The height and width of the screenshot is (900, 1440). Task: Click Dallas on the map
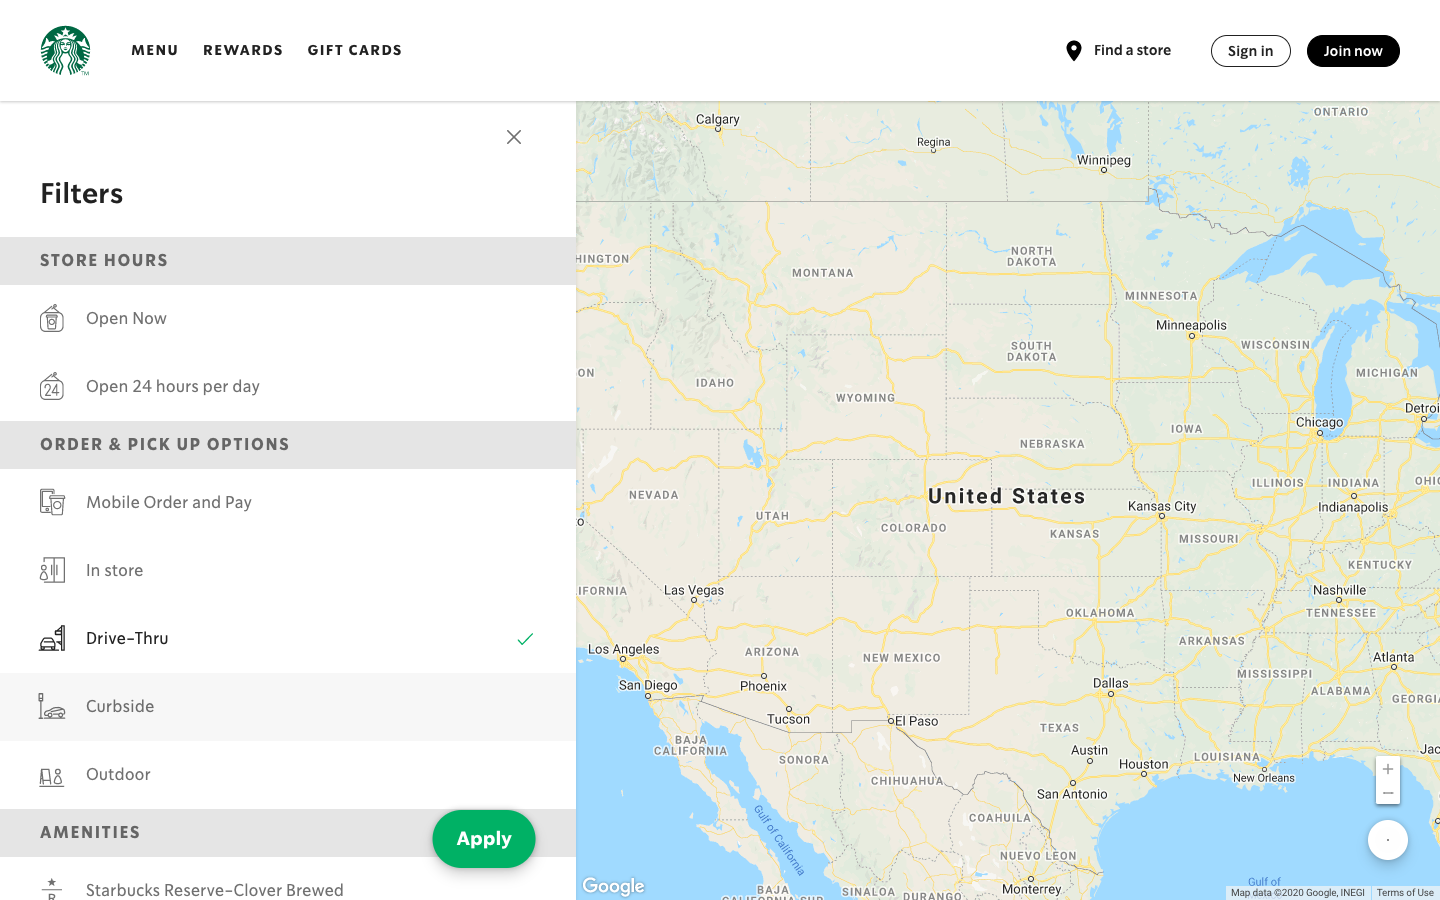1111,683
